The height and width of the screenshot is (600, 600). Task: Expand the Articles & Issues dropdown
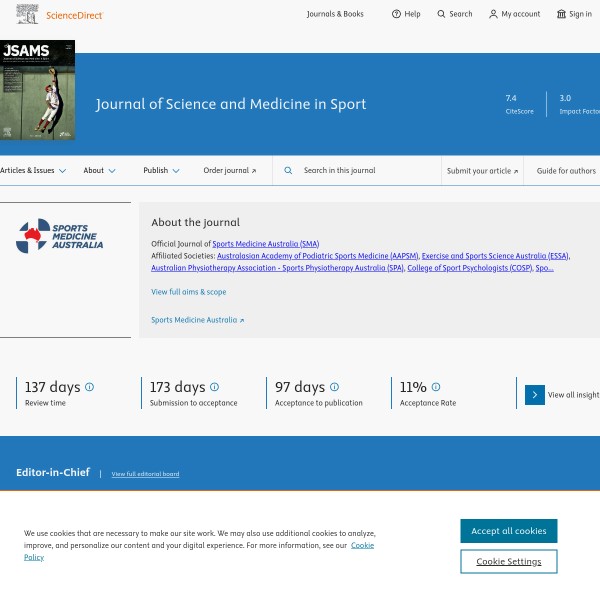pyautogui.click(x=33, y=171)
